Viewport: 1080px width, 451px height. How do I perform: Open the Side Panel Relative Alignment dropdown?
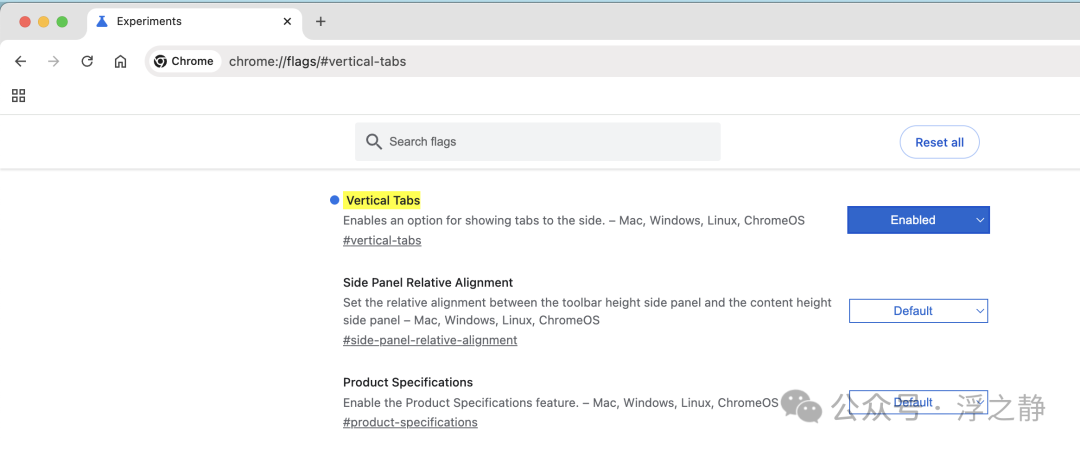pyautogui.click(x=918, y=311)
